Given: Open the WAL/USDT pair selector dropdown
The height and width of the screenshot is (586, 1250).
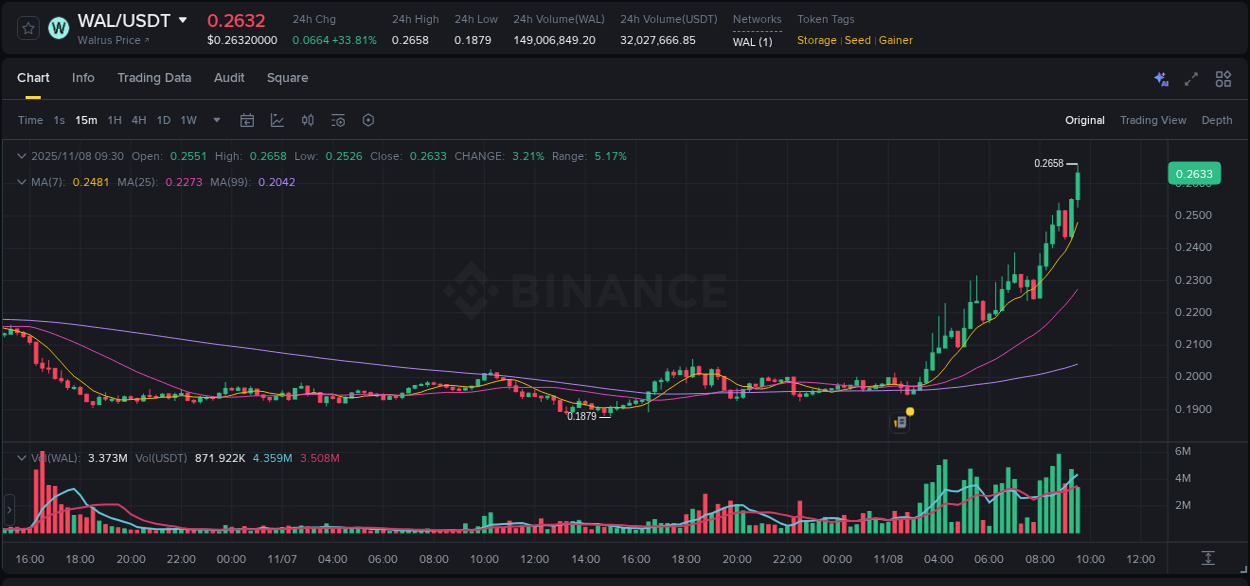Looking at the screenshot, I should (183, 19).
